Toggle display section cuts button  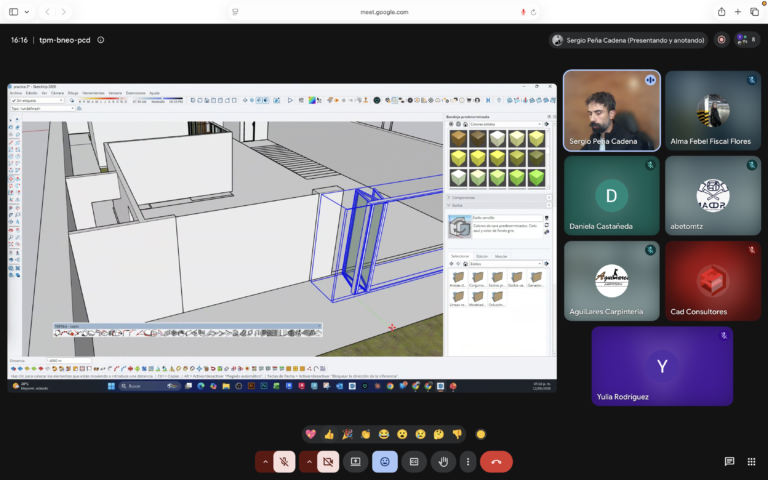point(259,100)
